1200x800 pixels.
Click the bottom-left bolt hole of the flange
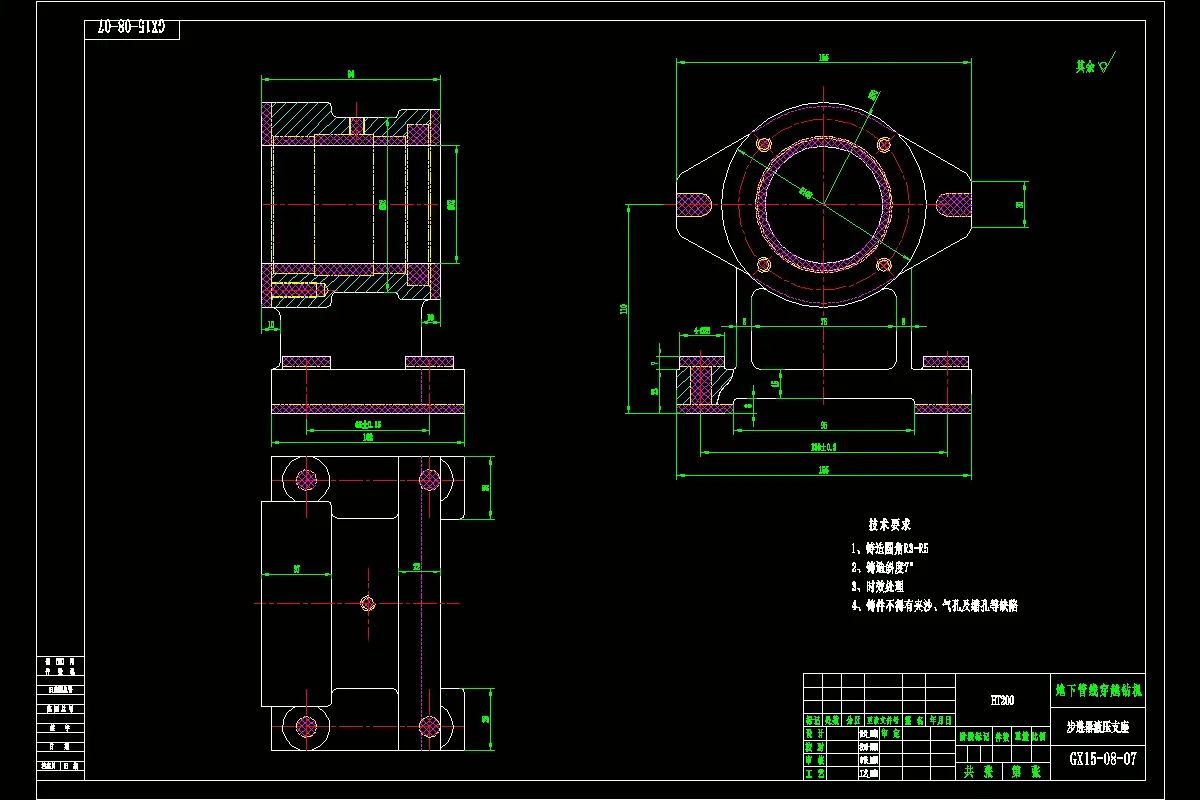coord(764,265)
